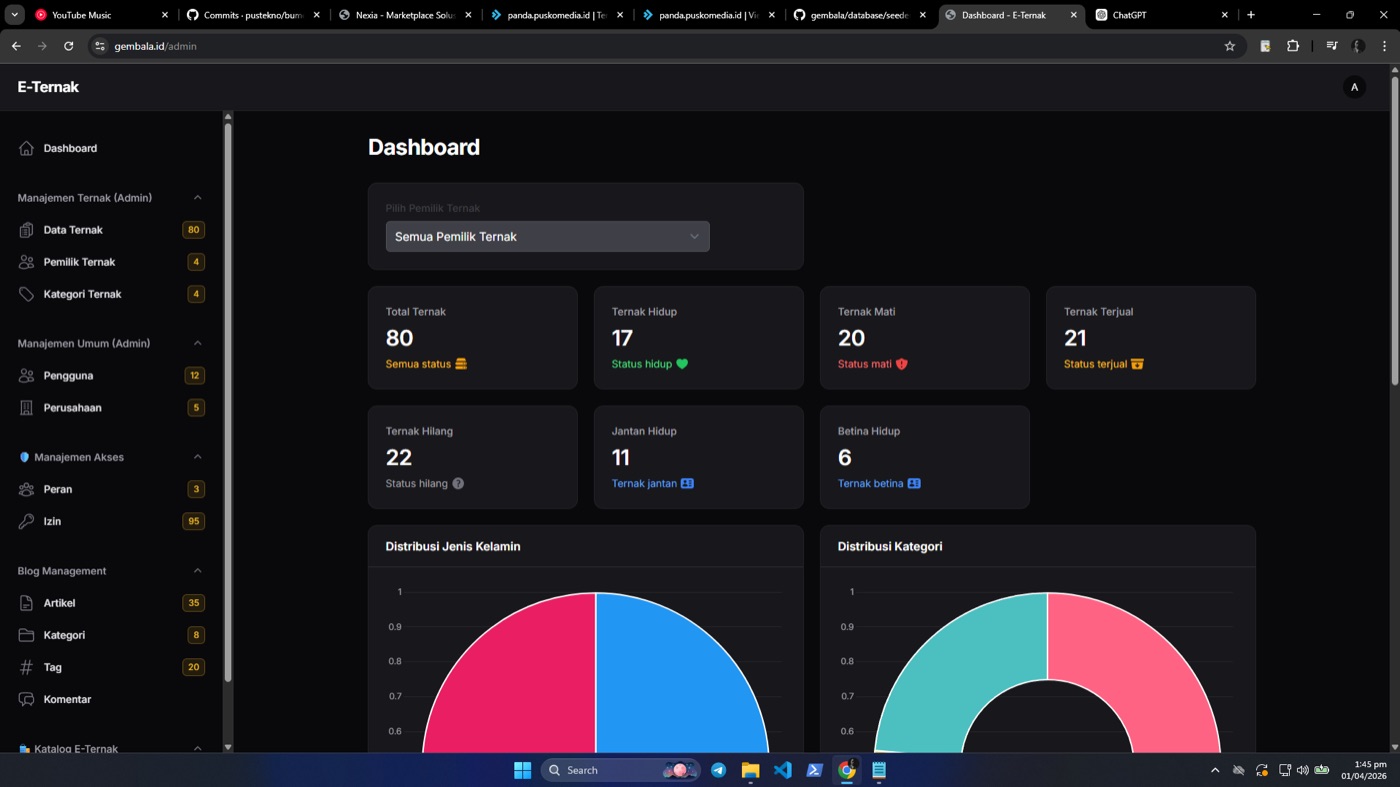Click the Distribusi Kategori chart heading
1400x787 pixels.
pos(890,546)
